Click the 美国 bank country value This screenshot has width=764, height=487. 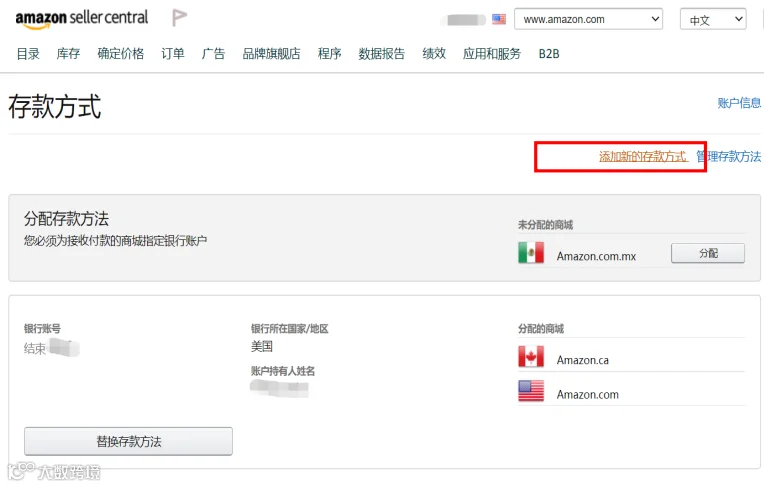coord(262,347)
